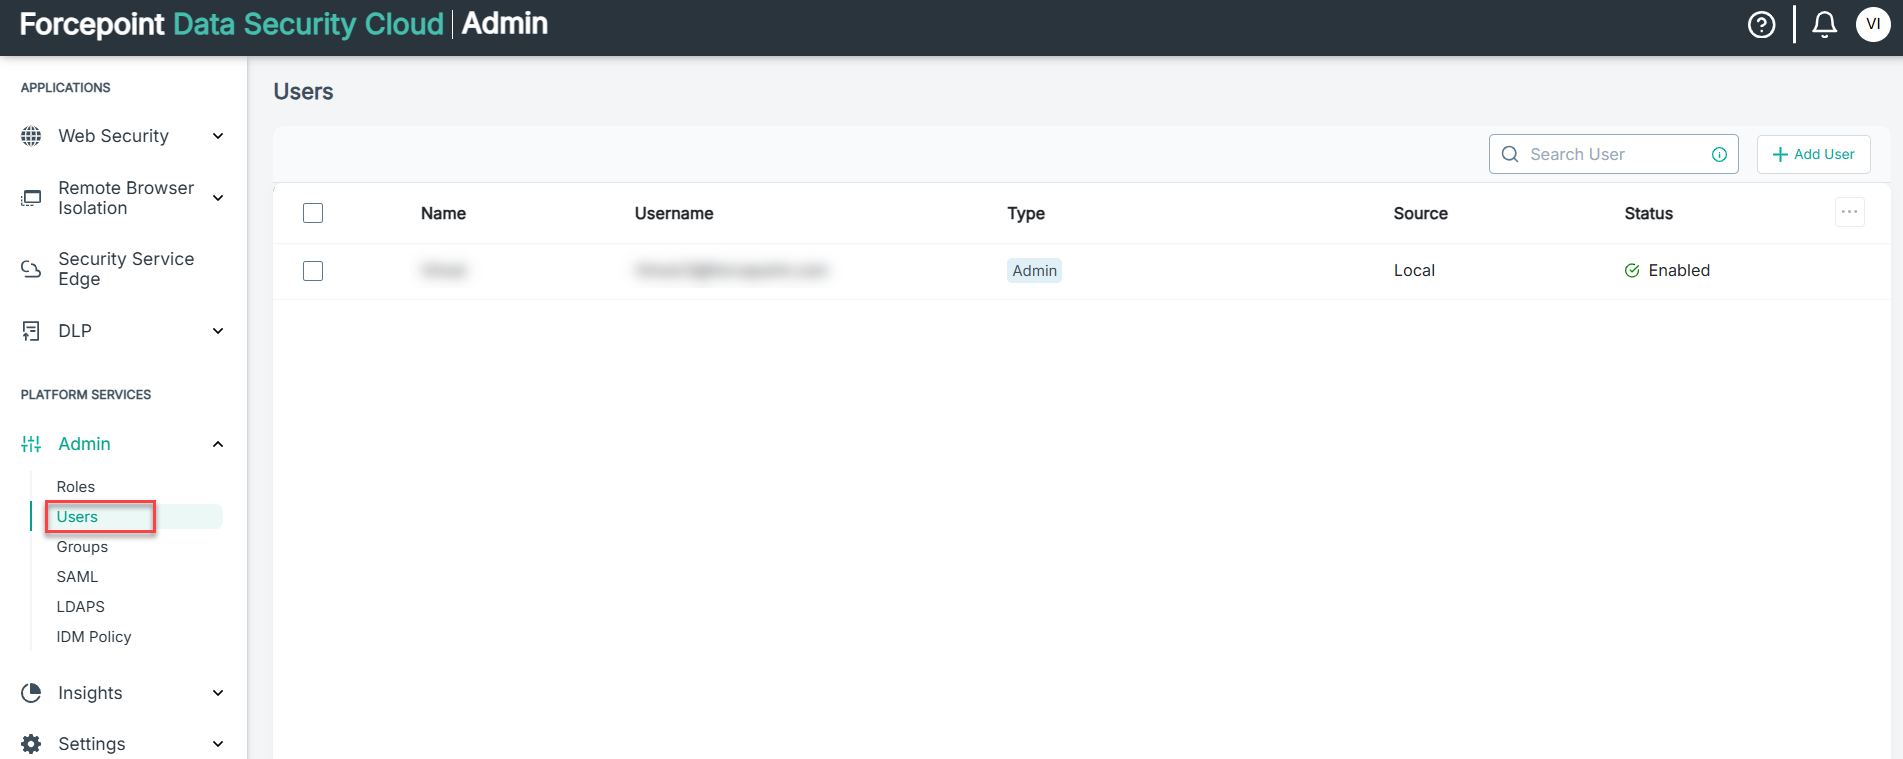This screenshot has width=1903, height=759.
Task: Sort by the Type column header
Action: (1026, 213)
